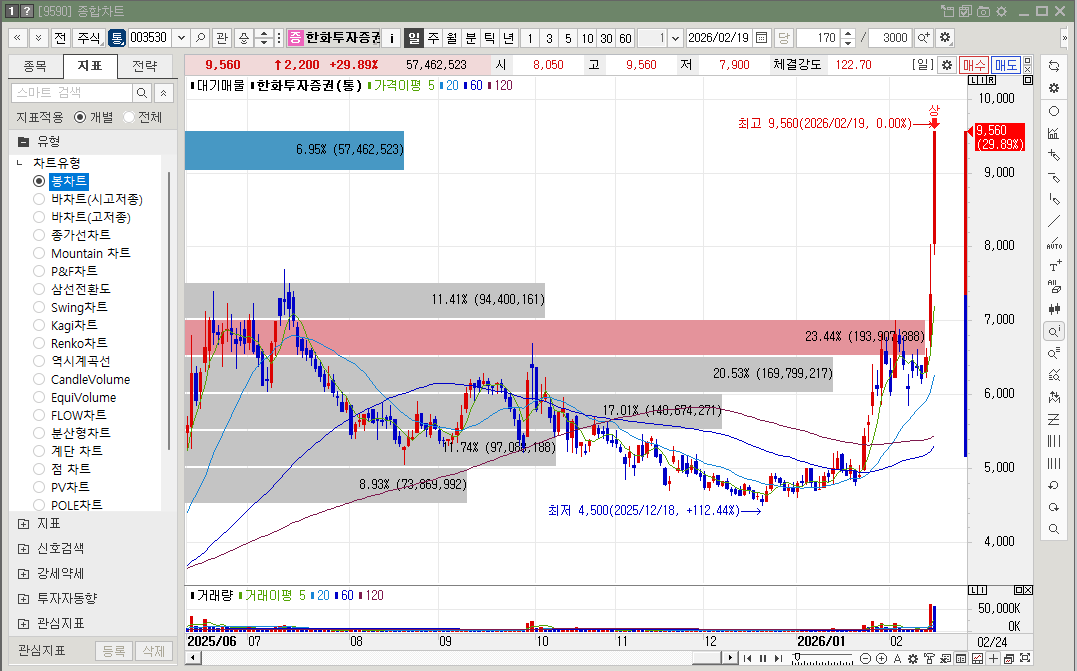Viewport: 1077px width, 671px height.
Task: Click the 매도 sell button
Action: pyautogui.click(x=1006, y=65)
